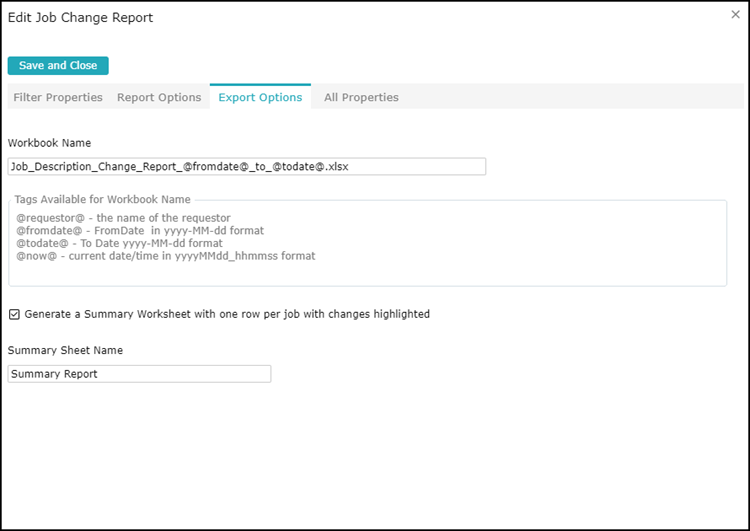This screenshot has width=750, height=531.
Task: Toggle the Generate a Summary Worksheet checkbox
Action: coord(14,314)
